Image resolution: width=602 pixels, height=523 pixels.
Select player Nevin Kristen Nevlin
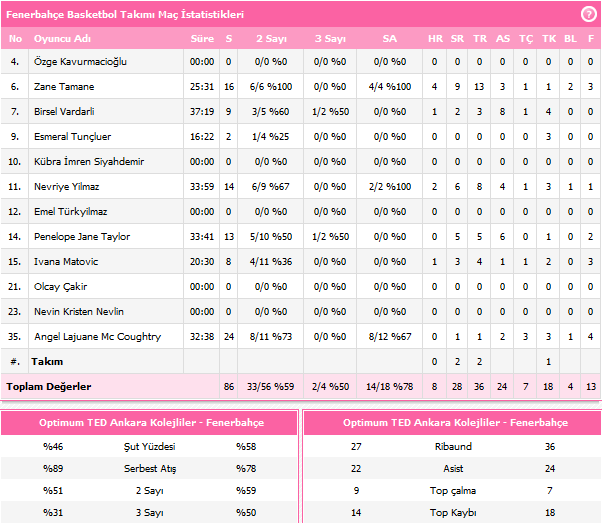(x=79, y=311)
